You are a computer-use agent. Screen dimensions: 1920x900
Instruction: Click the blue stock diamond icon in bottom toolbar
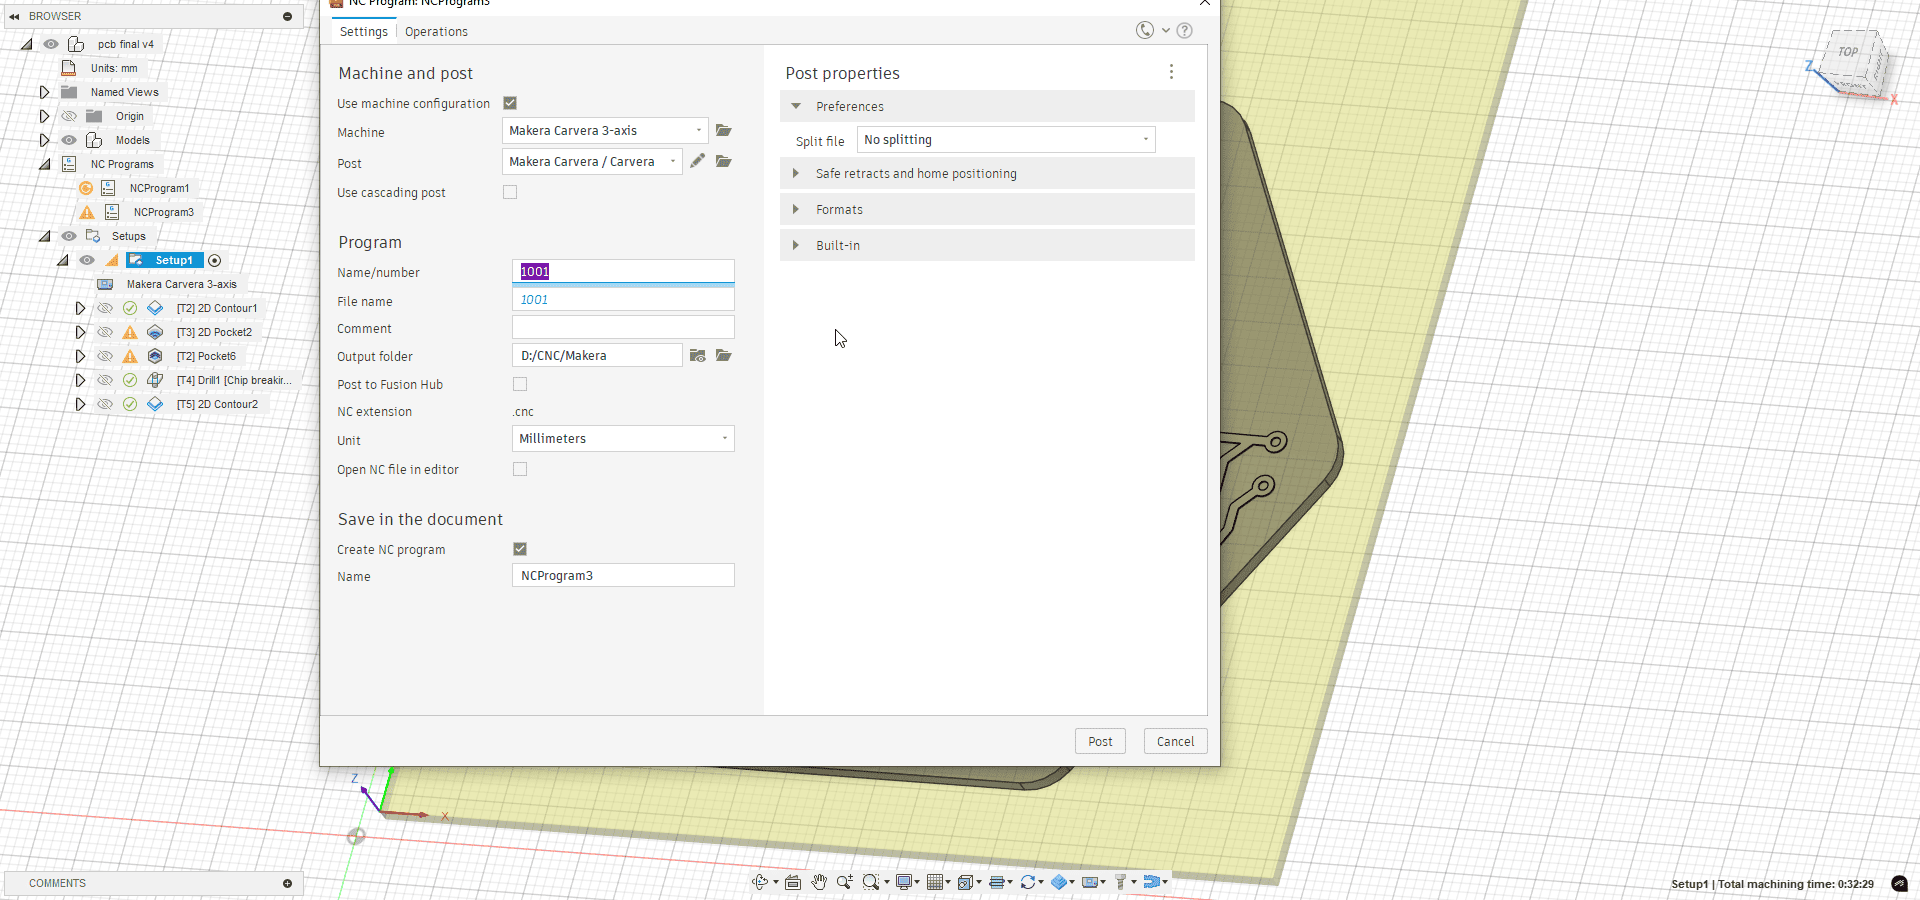tap(1059, 882)
